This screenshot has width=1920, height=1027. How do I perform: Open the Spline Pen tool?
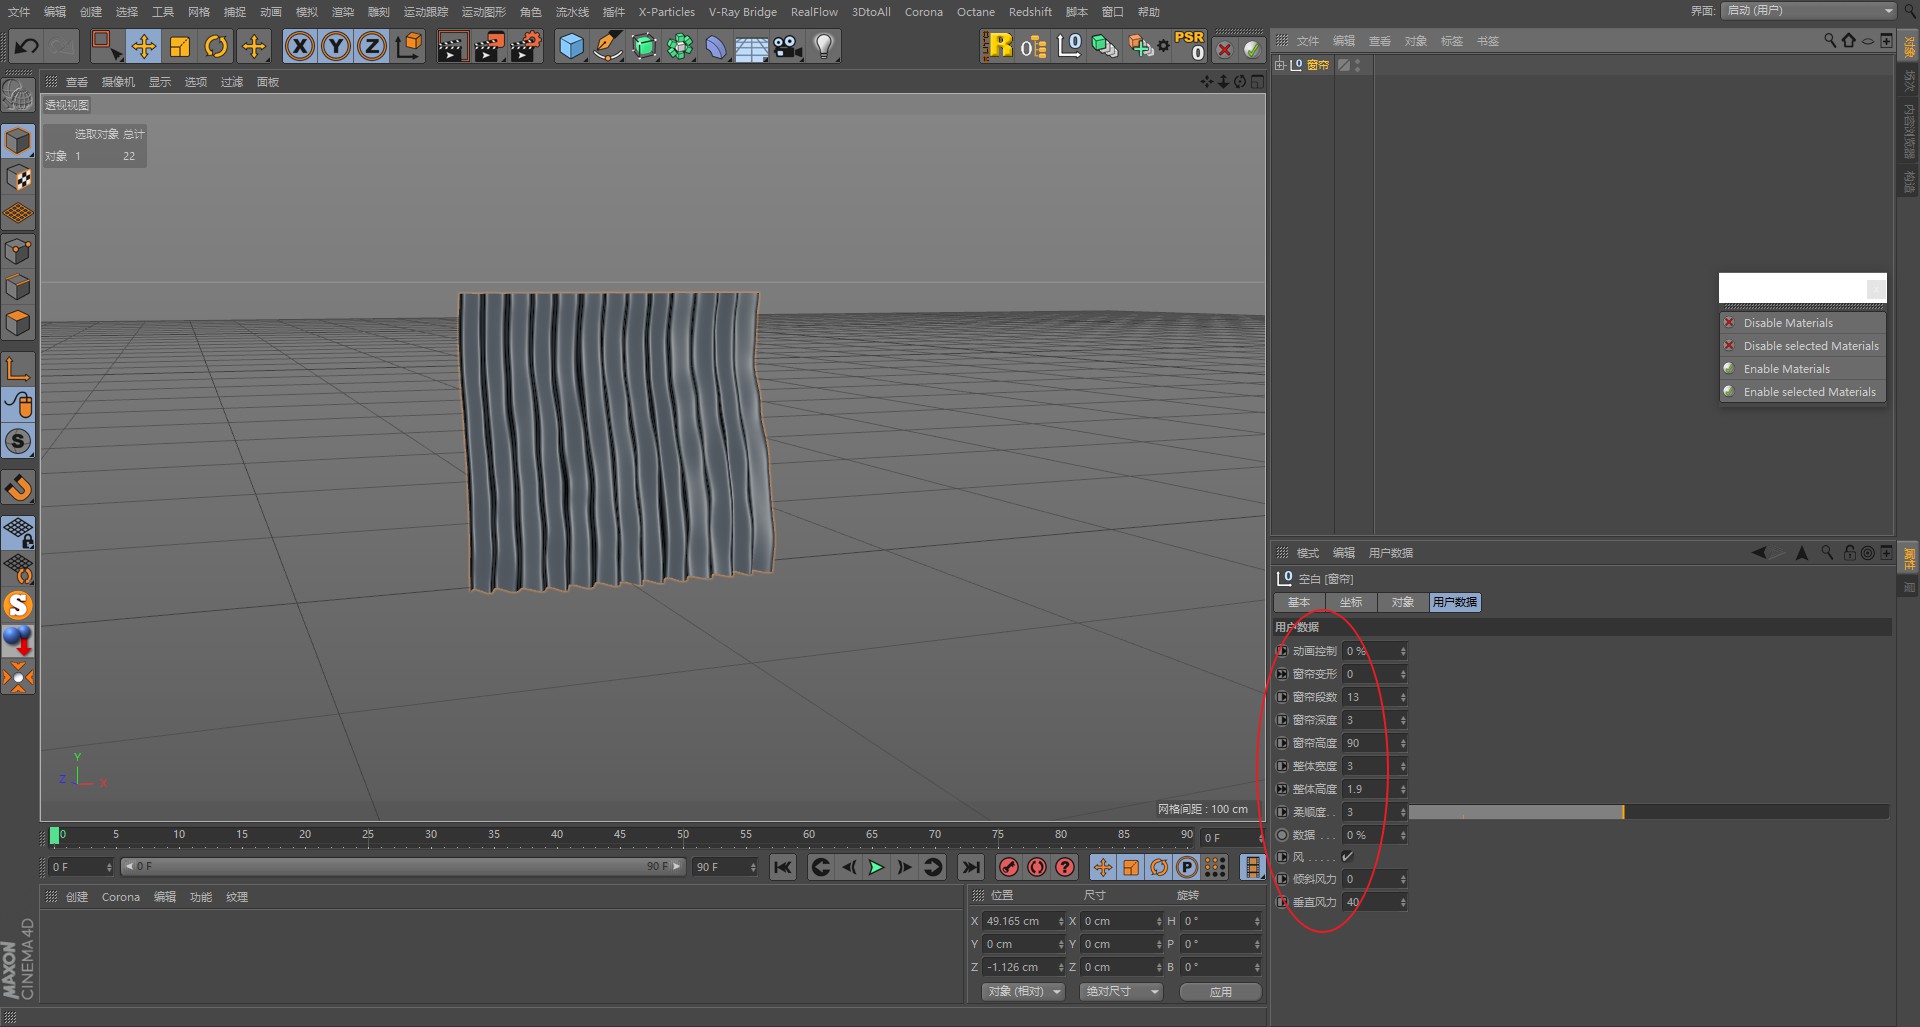tap(607, 47)
